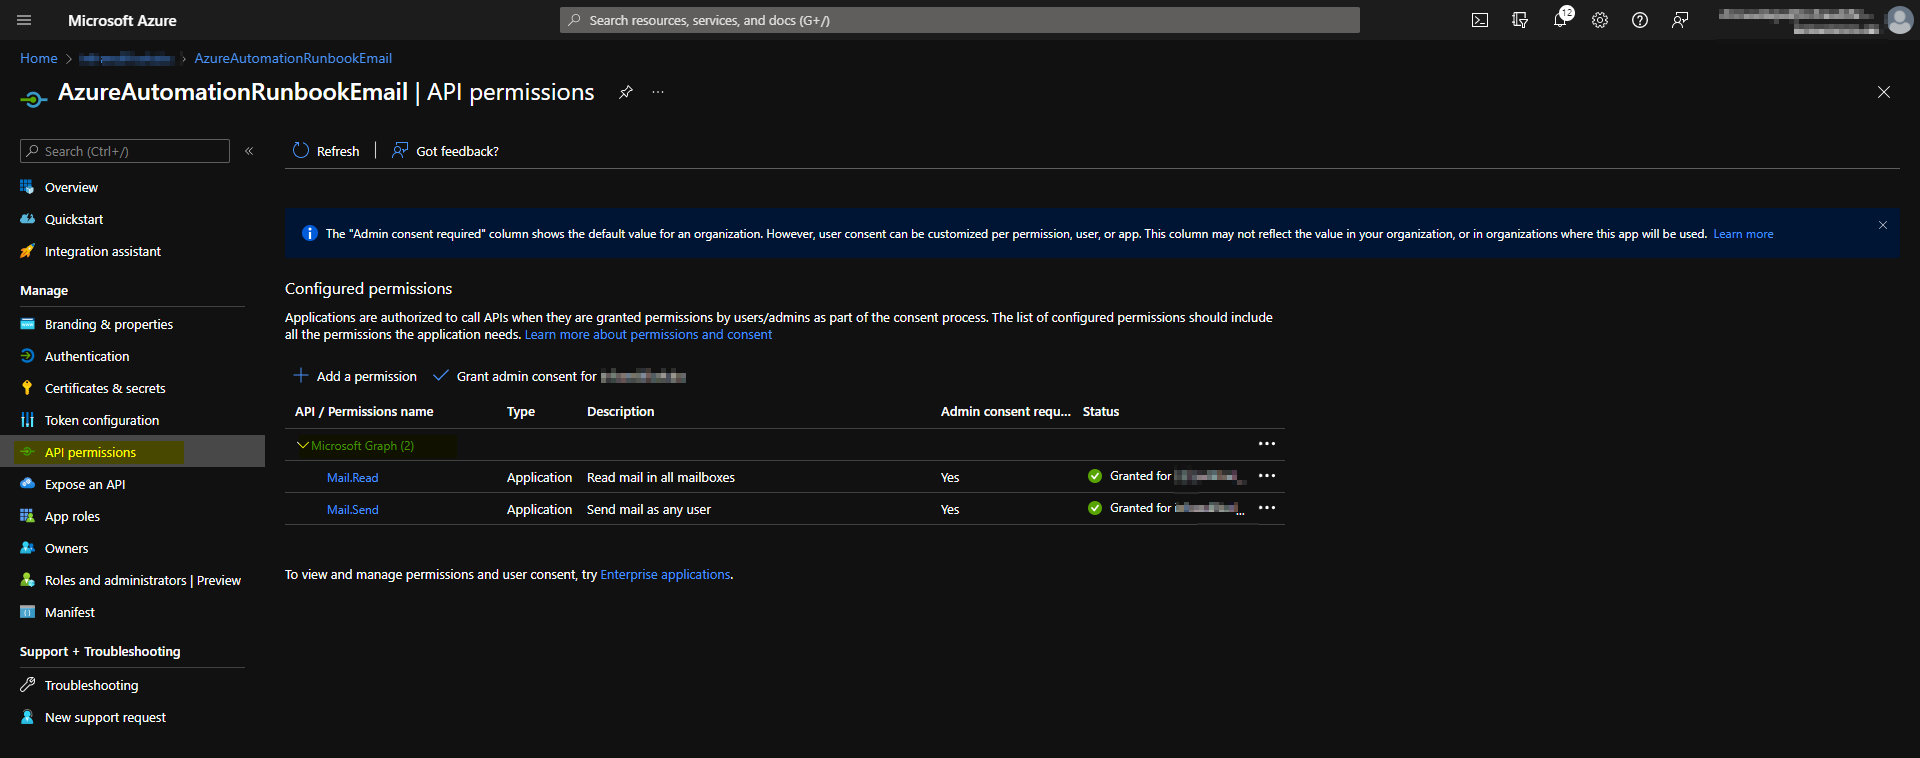1920x758 pixels.
Task: Open AzureAutomationRunbookEmail breadcrumb
Action: click(x=293, y=58)
